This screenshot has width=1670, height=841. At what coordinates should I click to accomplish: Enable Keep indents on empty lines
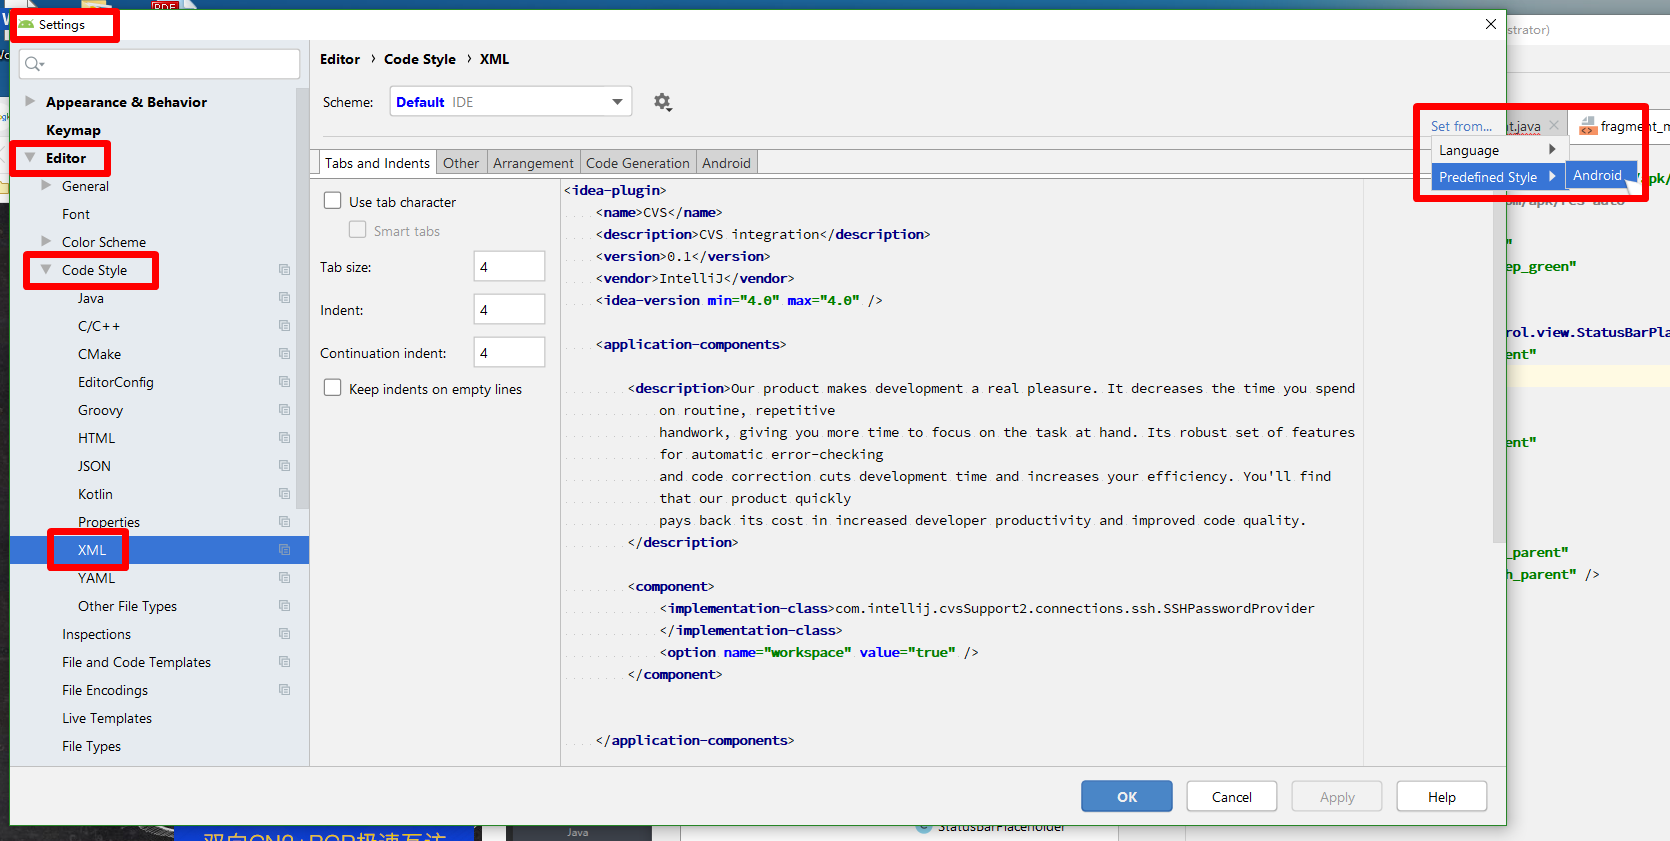tap(333, 388)
